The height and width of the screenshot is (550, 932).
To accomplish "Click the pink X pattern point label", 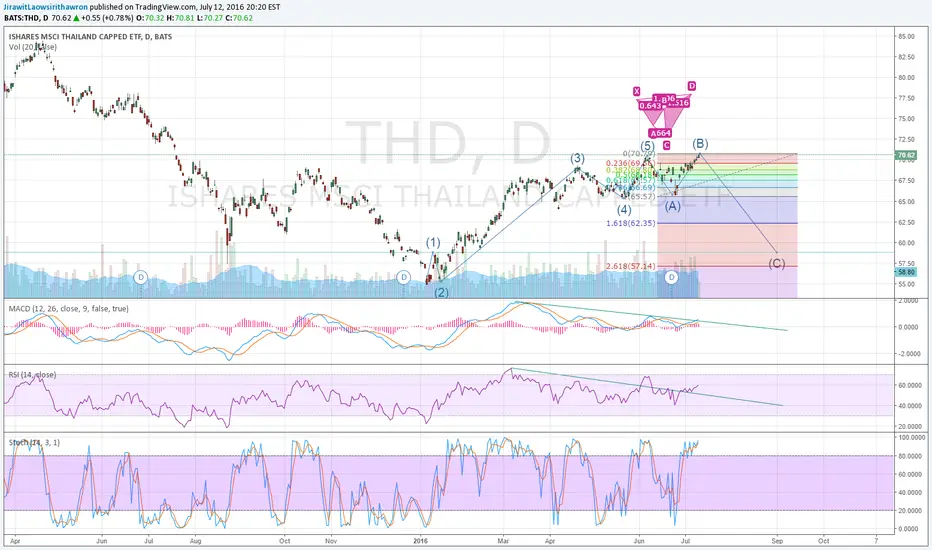I will click(636, 91).
